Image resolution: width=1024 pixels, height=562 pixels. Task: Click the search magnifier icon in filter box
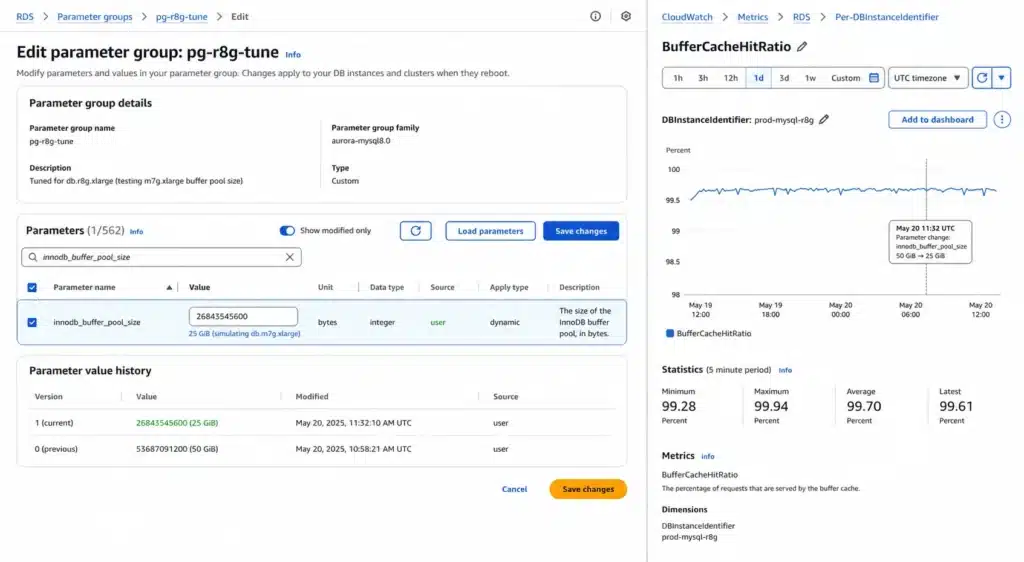pos(33,257)
